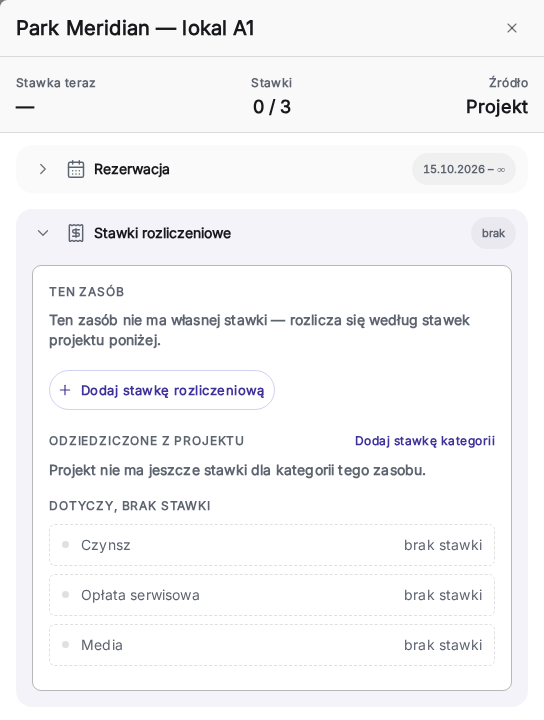Click the status dot next to Media
544x720 pixels.
[x=66, y=645]
